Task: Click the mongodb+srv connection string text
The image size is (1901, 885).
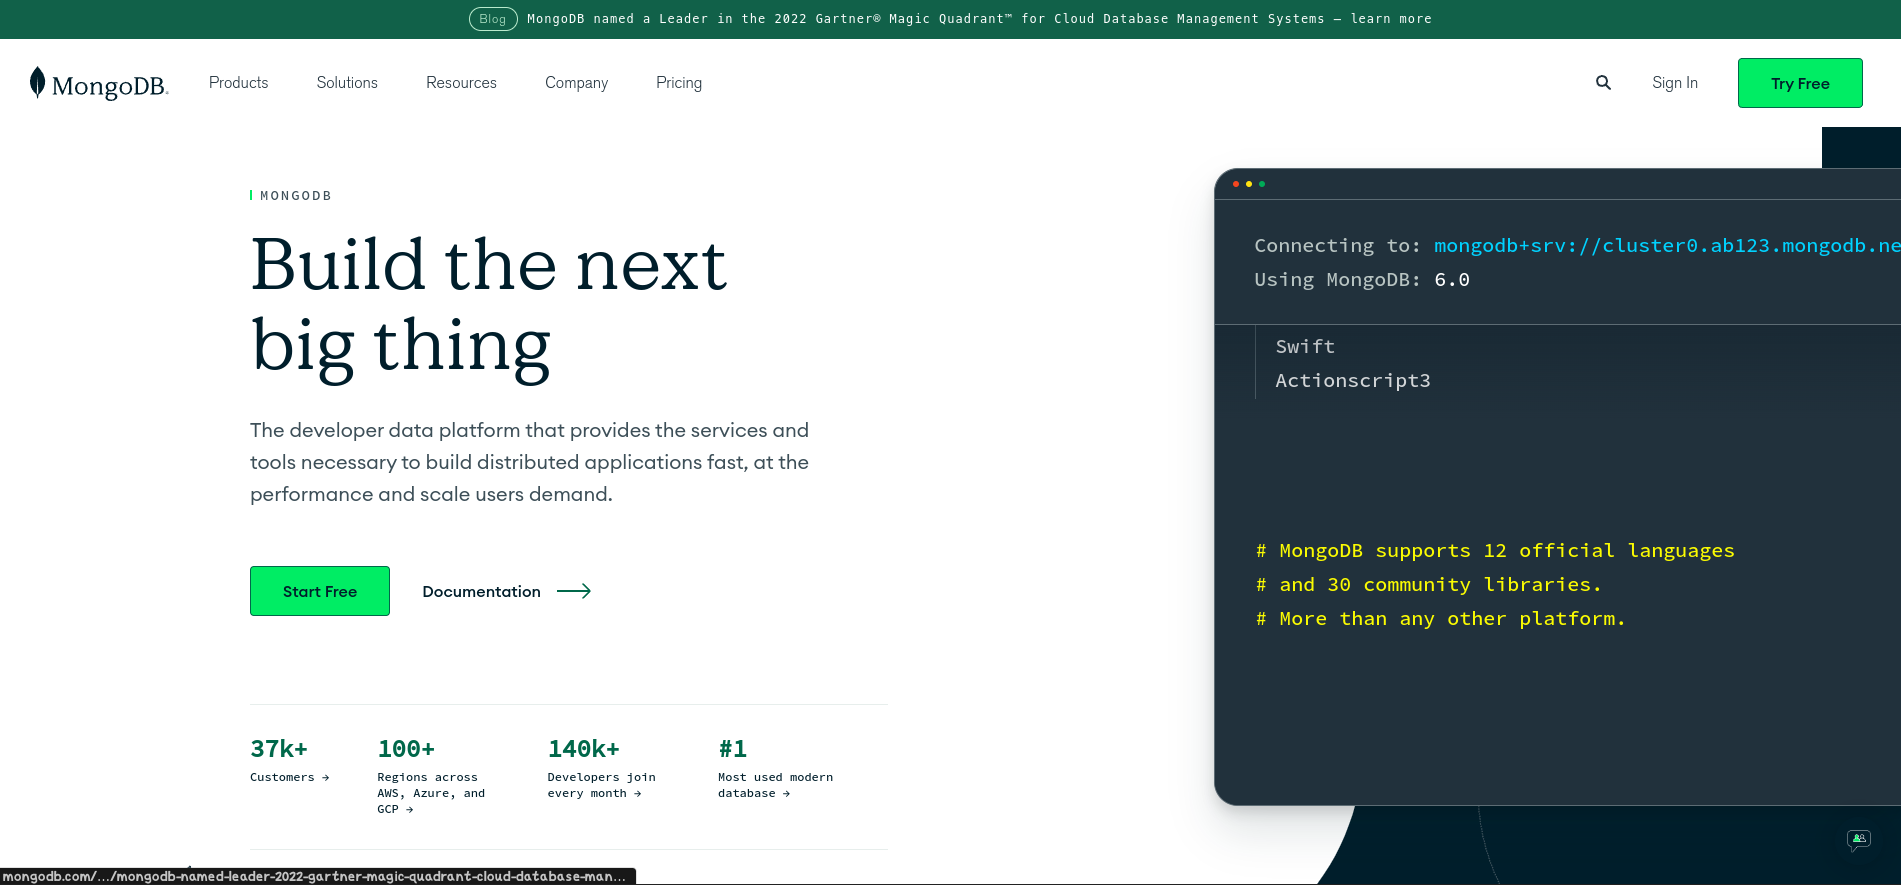Action: tap(1667, 246)
